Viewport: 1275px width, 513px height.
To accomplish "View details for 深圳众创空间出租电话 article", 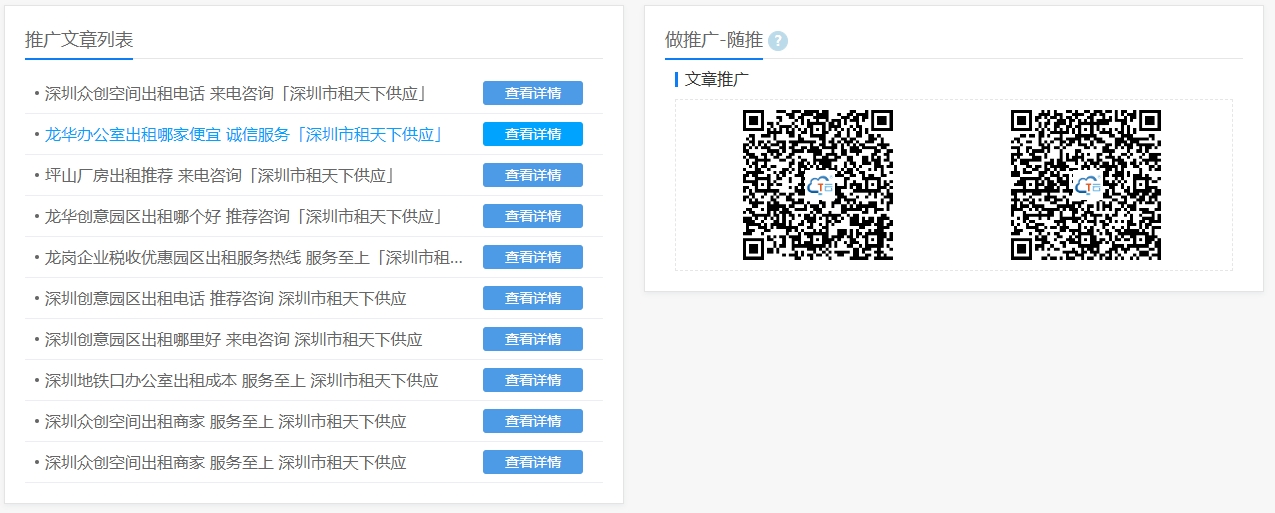I will pyautogui.click(x=532, y=93).
